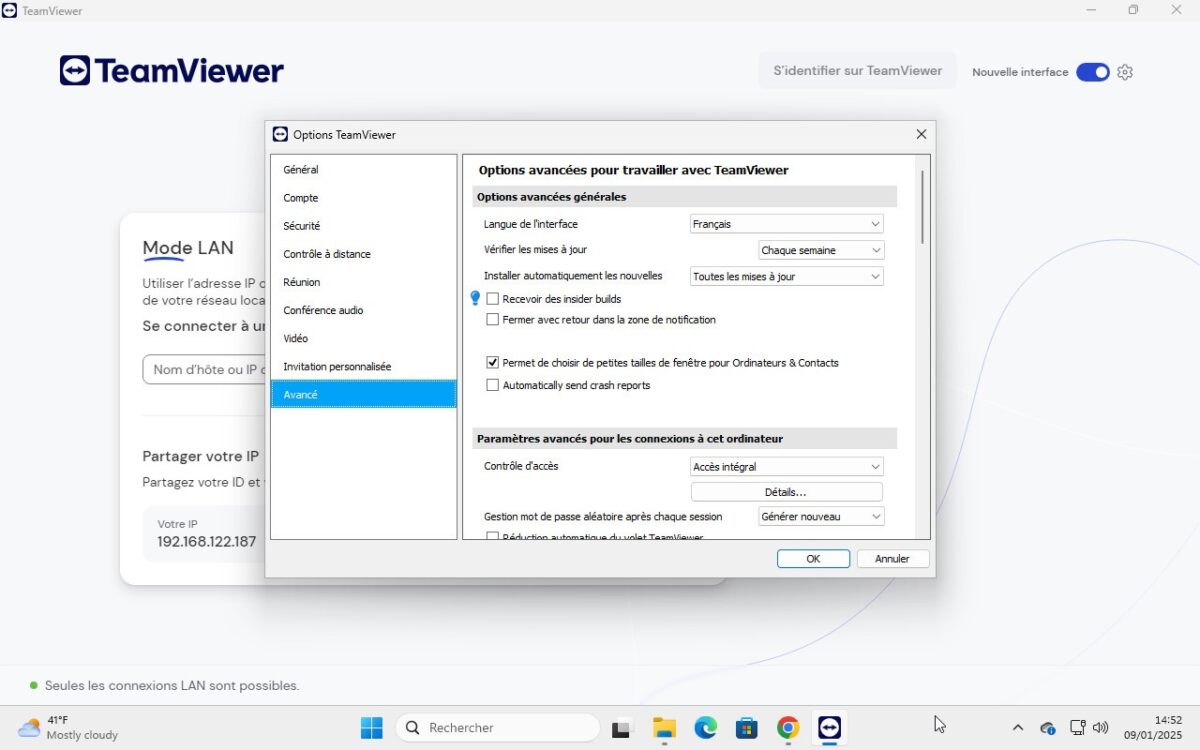
Task: Open the File Explorer taskbar icon
Action: point(664,727)
